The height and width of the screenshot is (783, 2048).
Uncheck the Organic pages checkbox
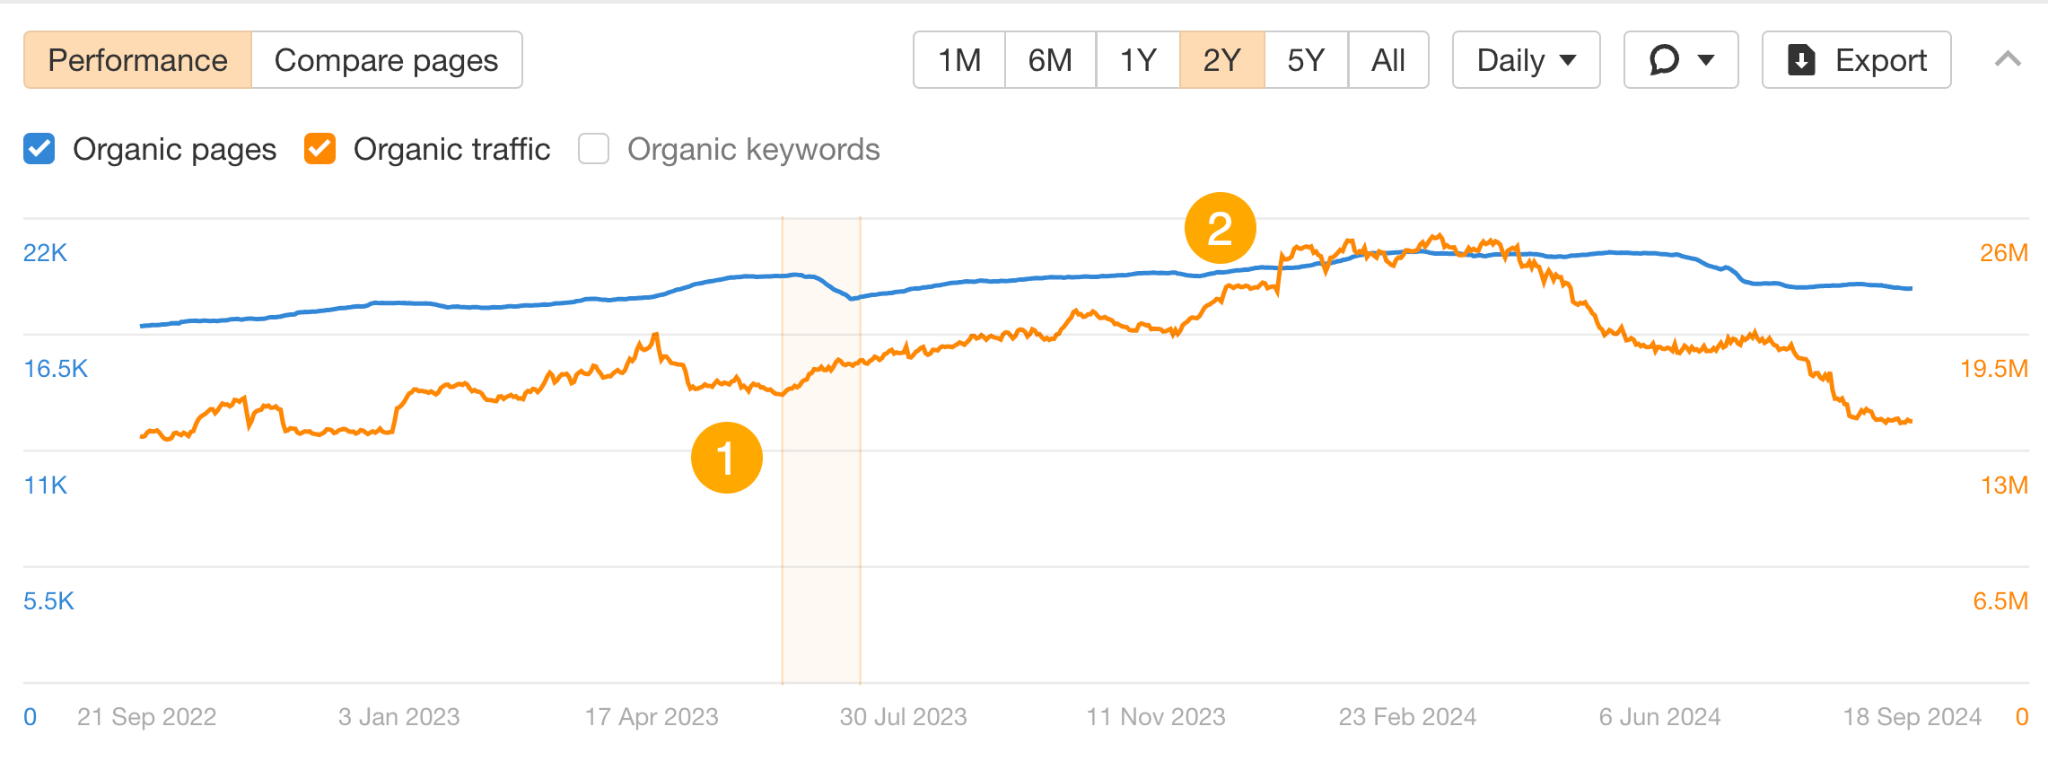(39, 149)
